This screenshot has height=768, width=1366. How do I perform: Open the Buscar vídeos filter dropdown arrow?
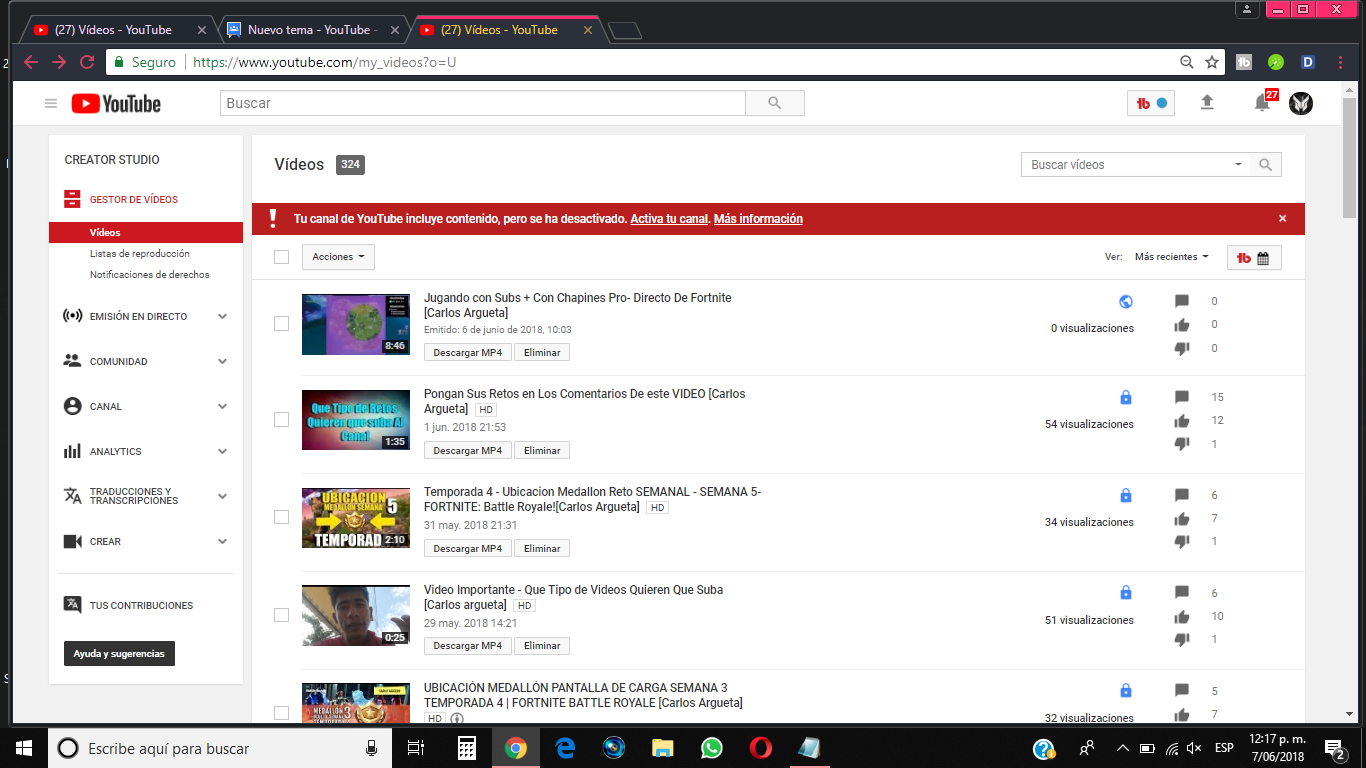coord(1239,165)
